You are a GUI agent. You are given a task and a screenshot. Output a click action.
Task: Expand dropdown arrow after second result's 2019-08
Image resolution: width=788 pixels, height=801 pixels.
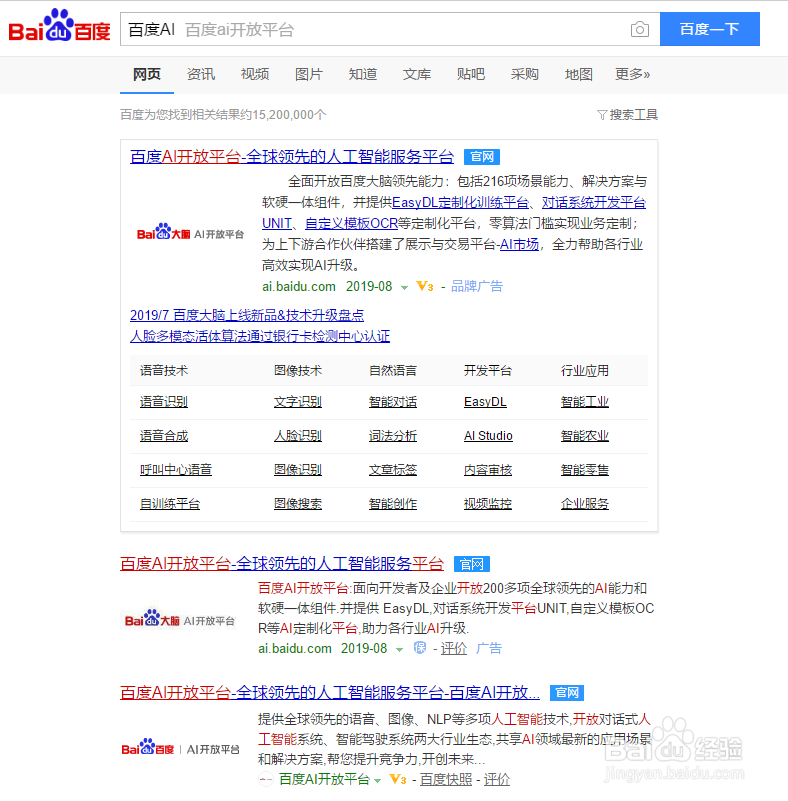(399, 650)
